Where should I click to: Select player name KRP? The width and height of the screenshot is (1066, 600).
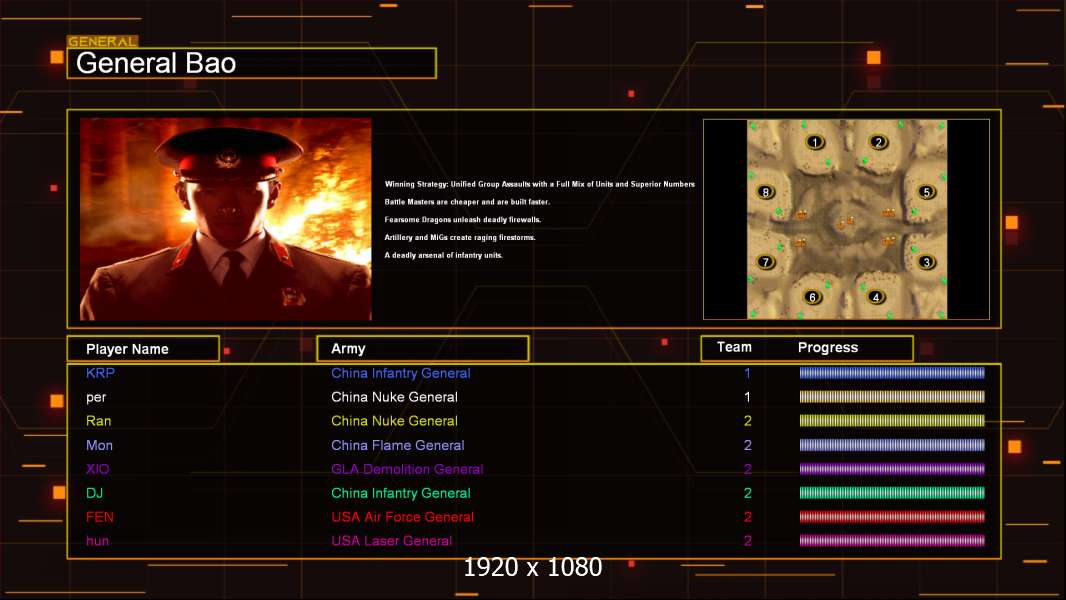(x=100, y=373)
